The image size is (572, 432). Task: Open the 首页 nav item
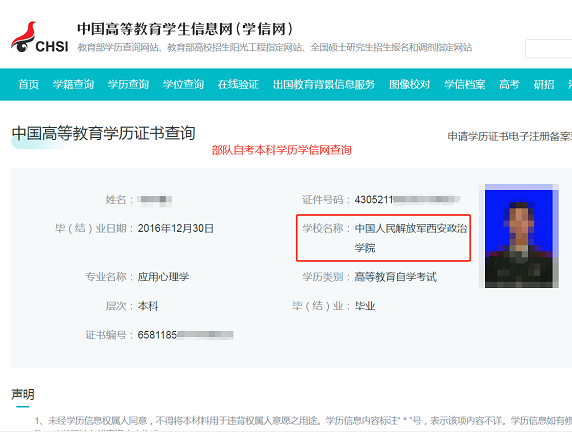[28, 84]
